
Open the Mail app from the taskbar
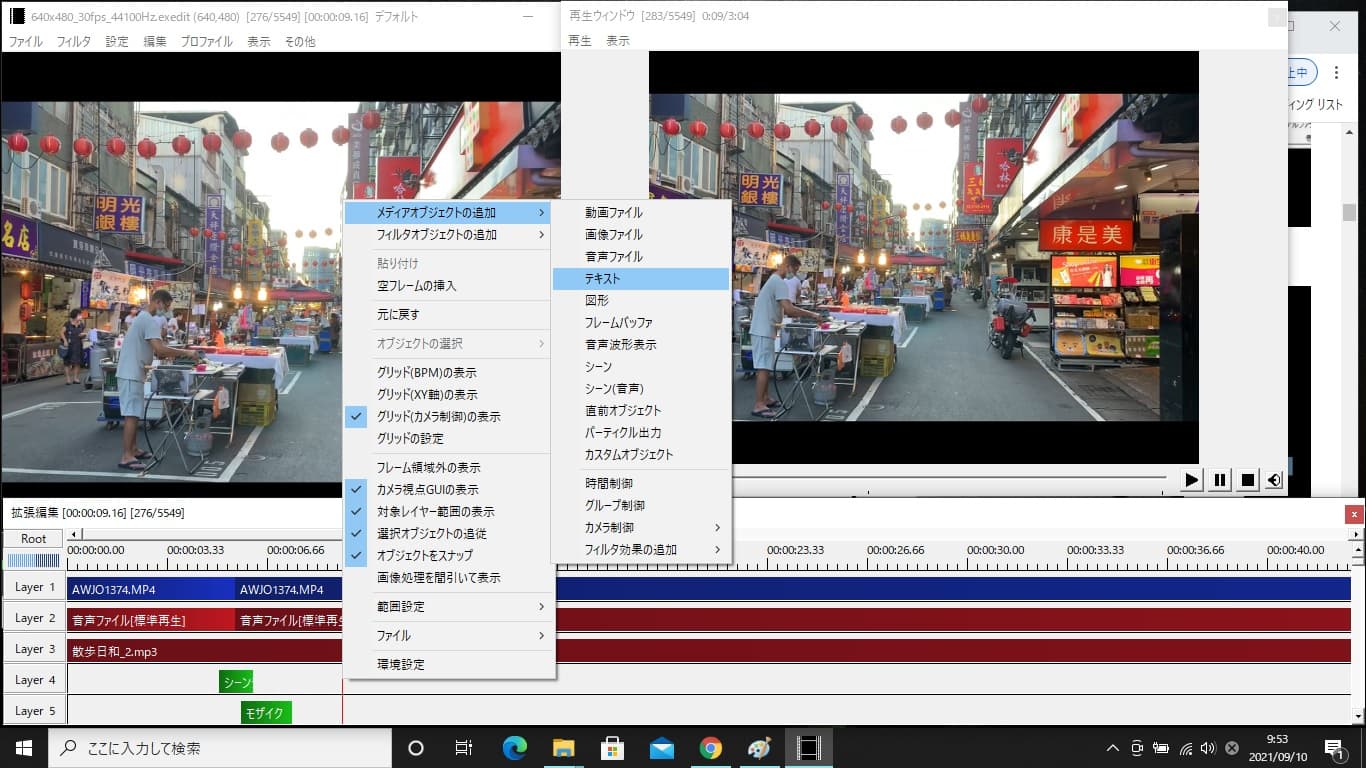point(661,748)
